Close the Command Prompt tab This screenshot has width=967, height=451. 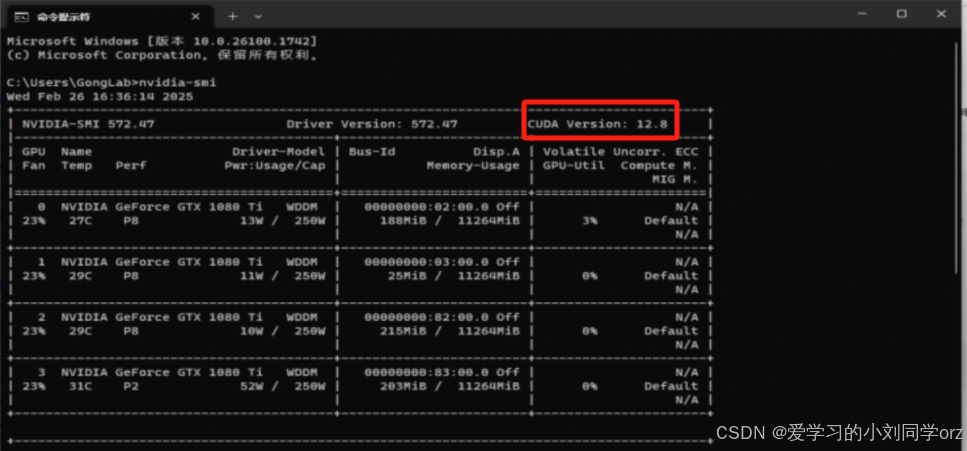(196, 17)
